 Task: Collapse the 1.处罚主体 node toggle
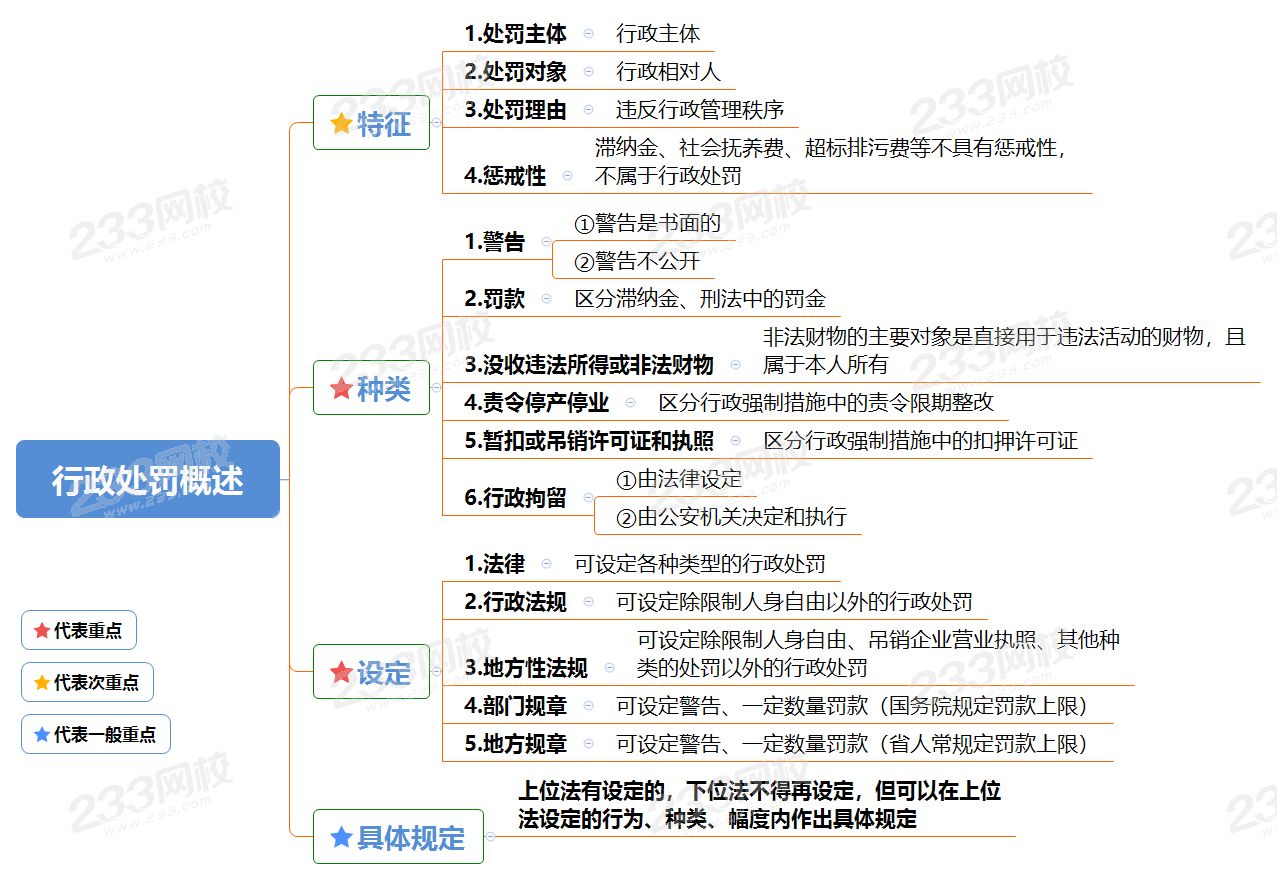588,33
